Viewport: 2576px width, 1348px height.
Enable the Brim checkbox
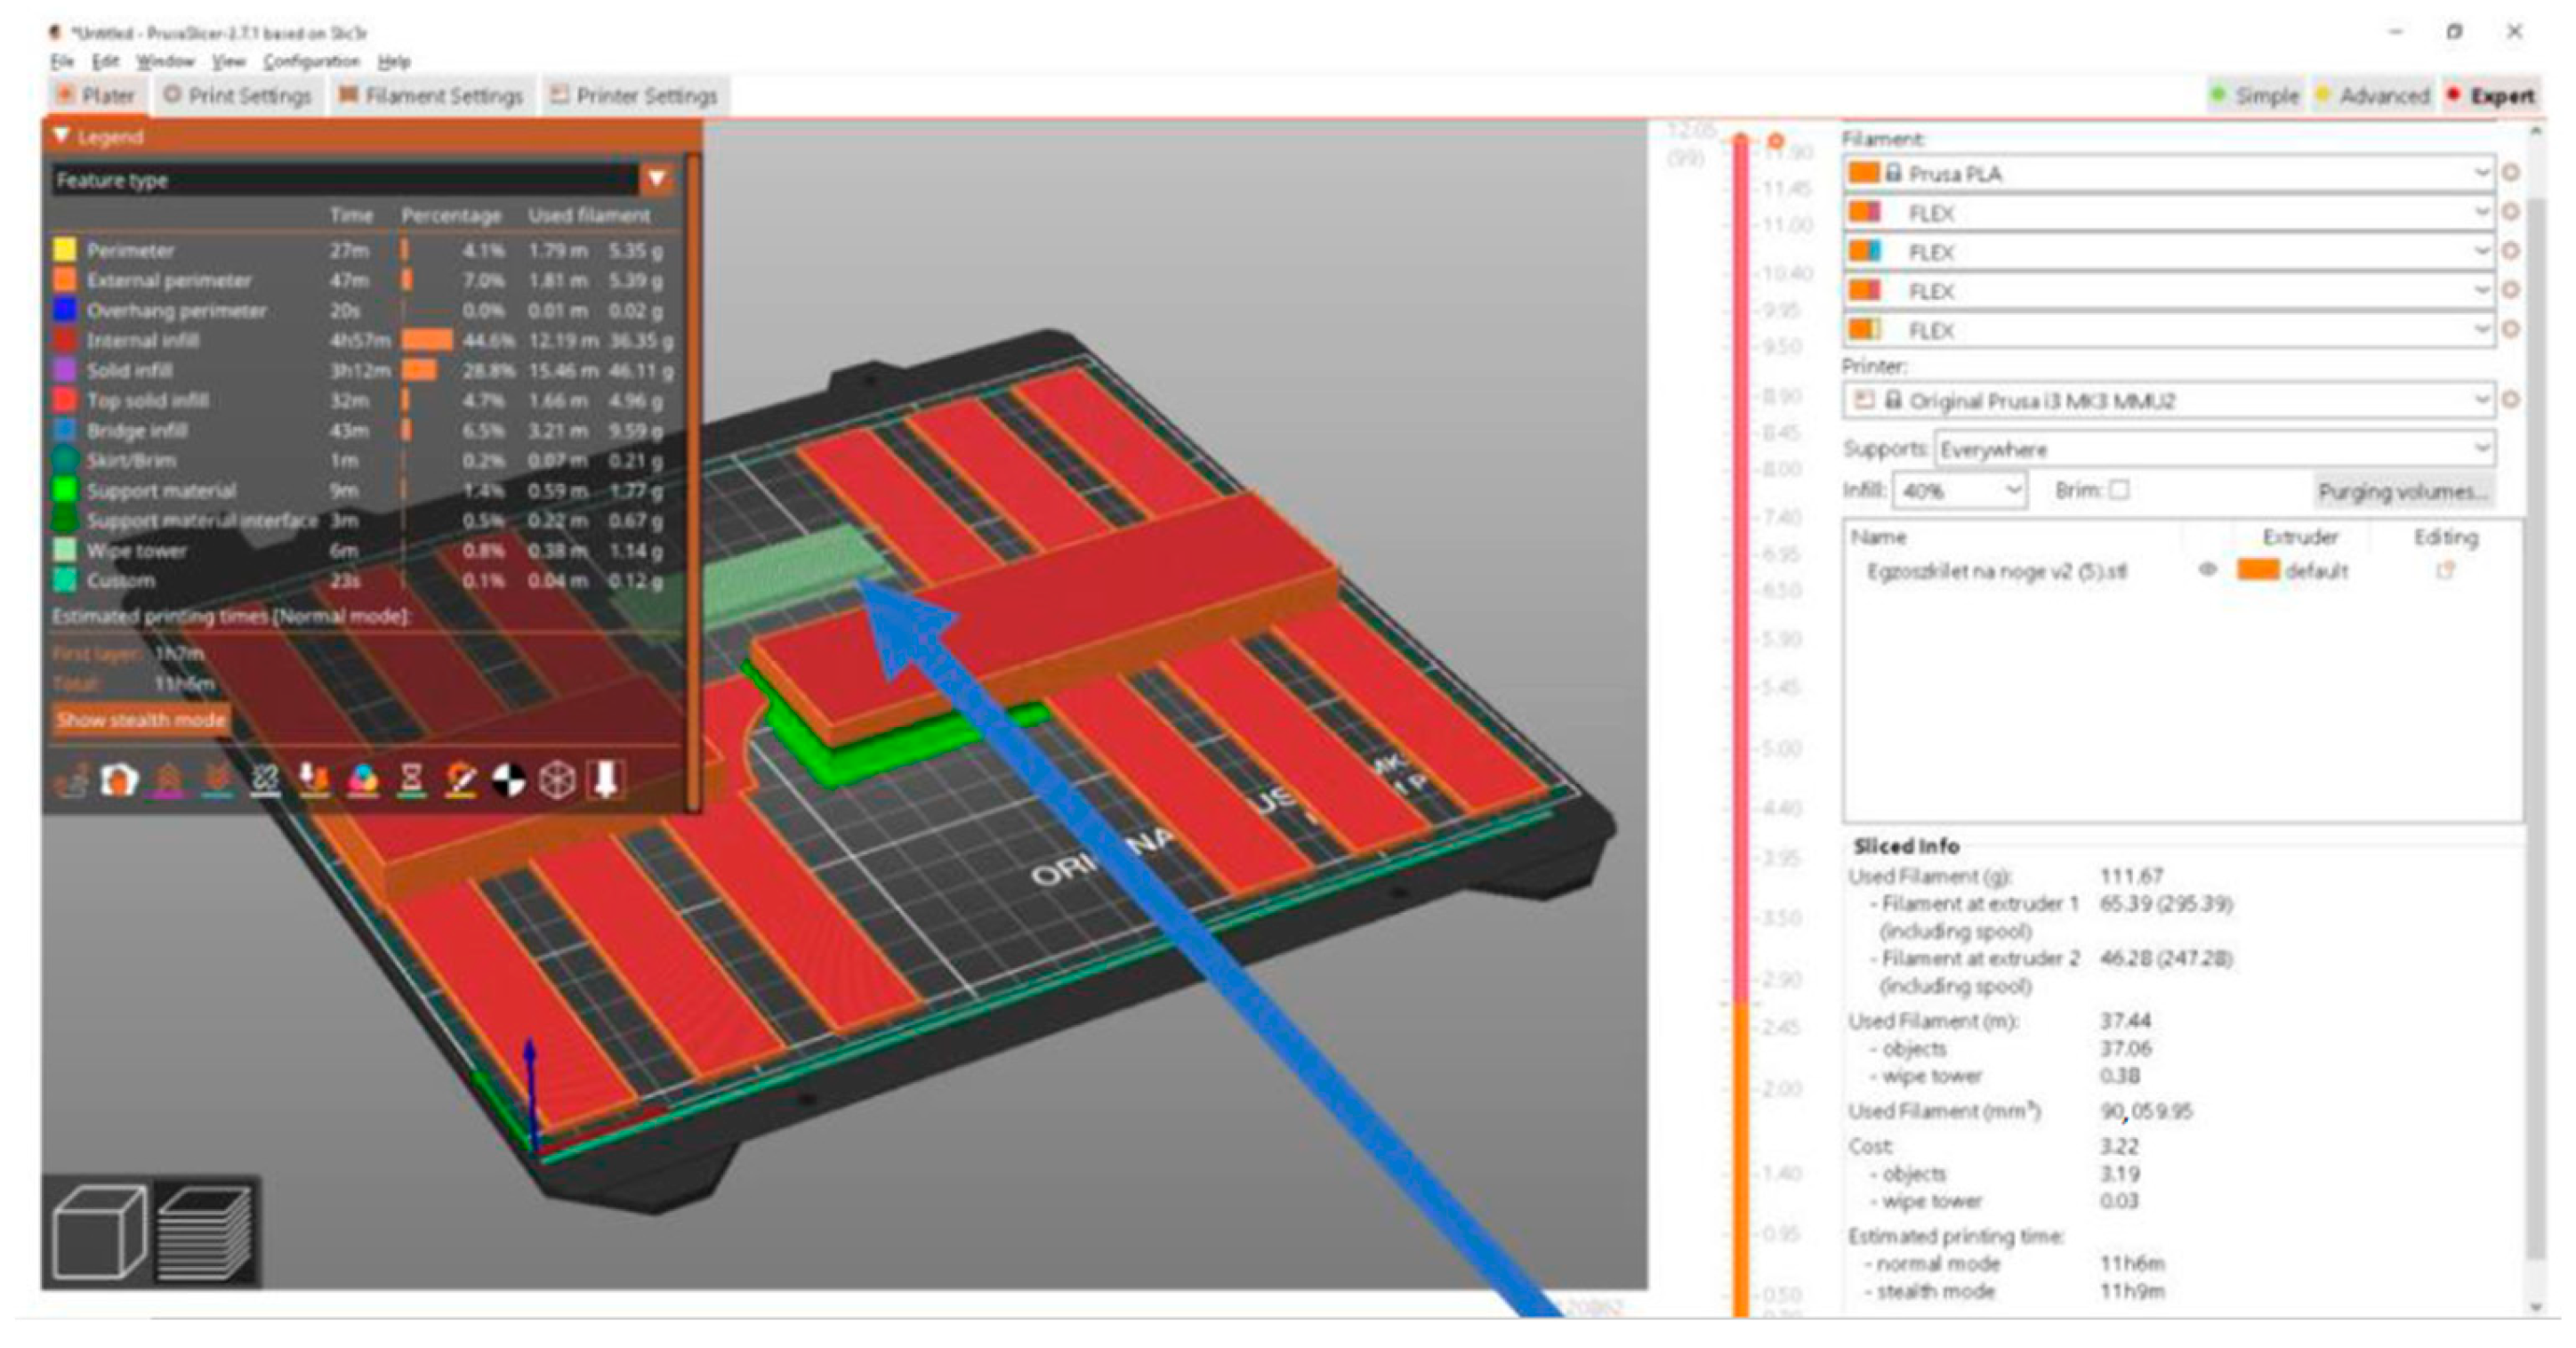[2119, 490]
